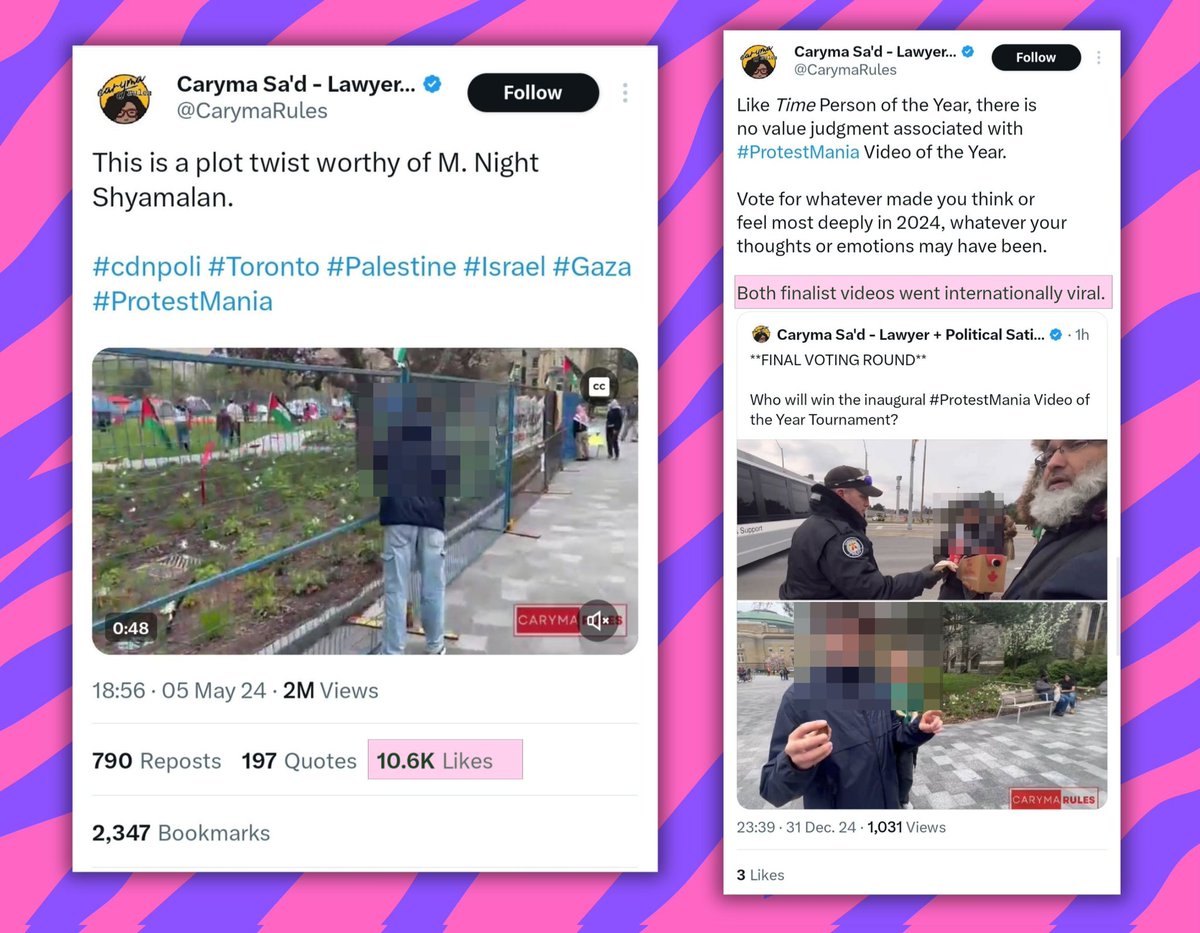Open the three-dot menu on right tweet
Image resolution: width=1200 pixels, height=933 pixels.
click(x=1098, y=58)
